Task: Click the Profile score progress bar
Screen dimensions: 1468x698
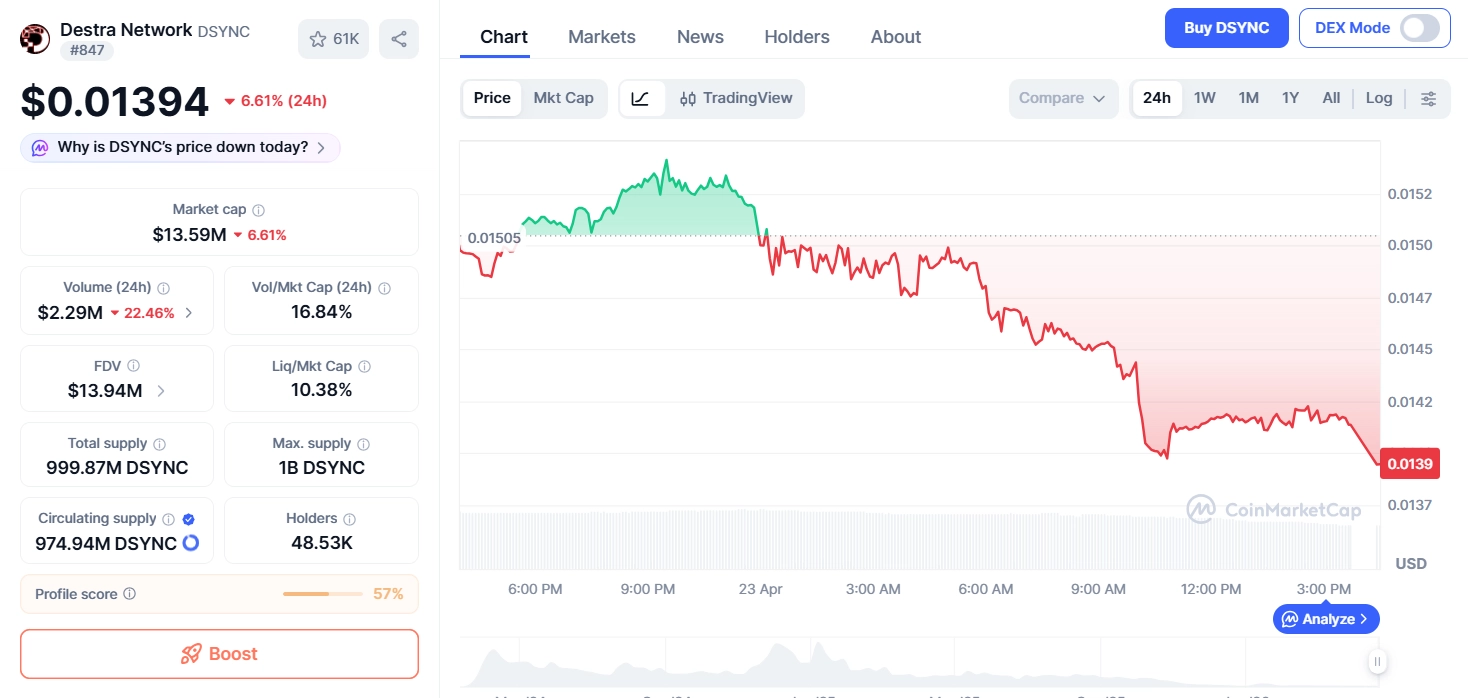Action: coord(322,594)
